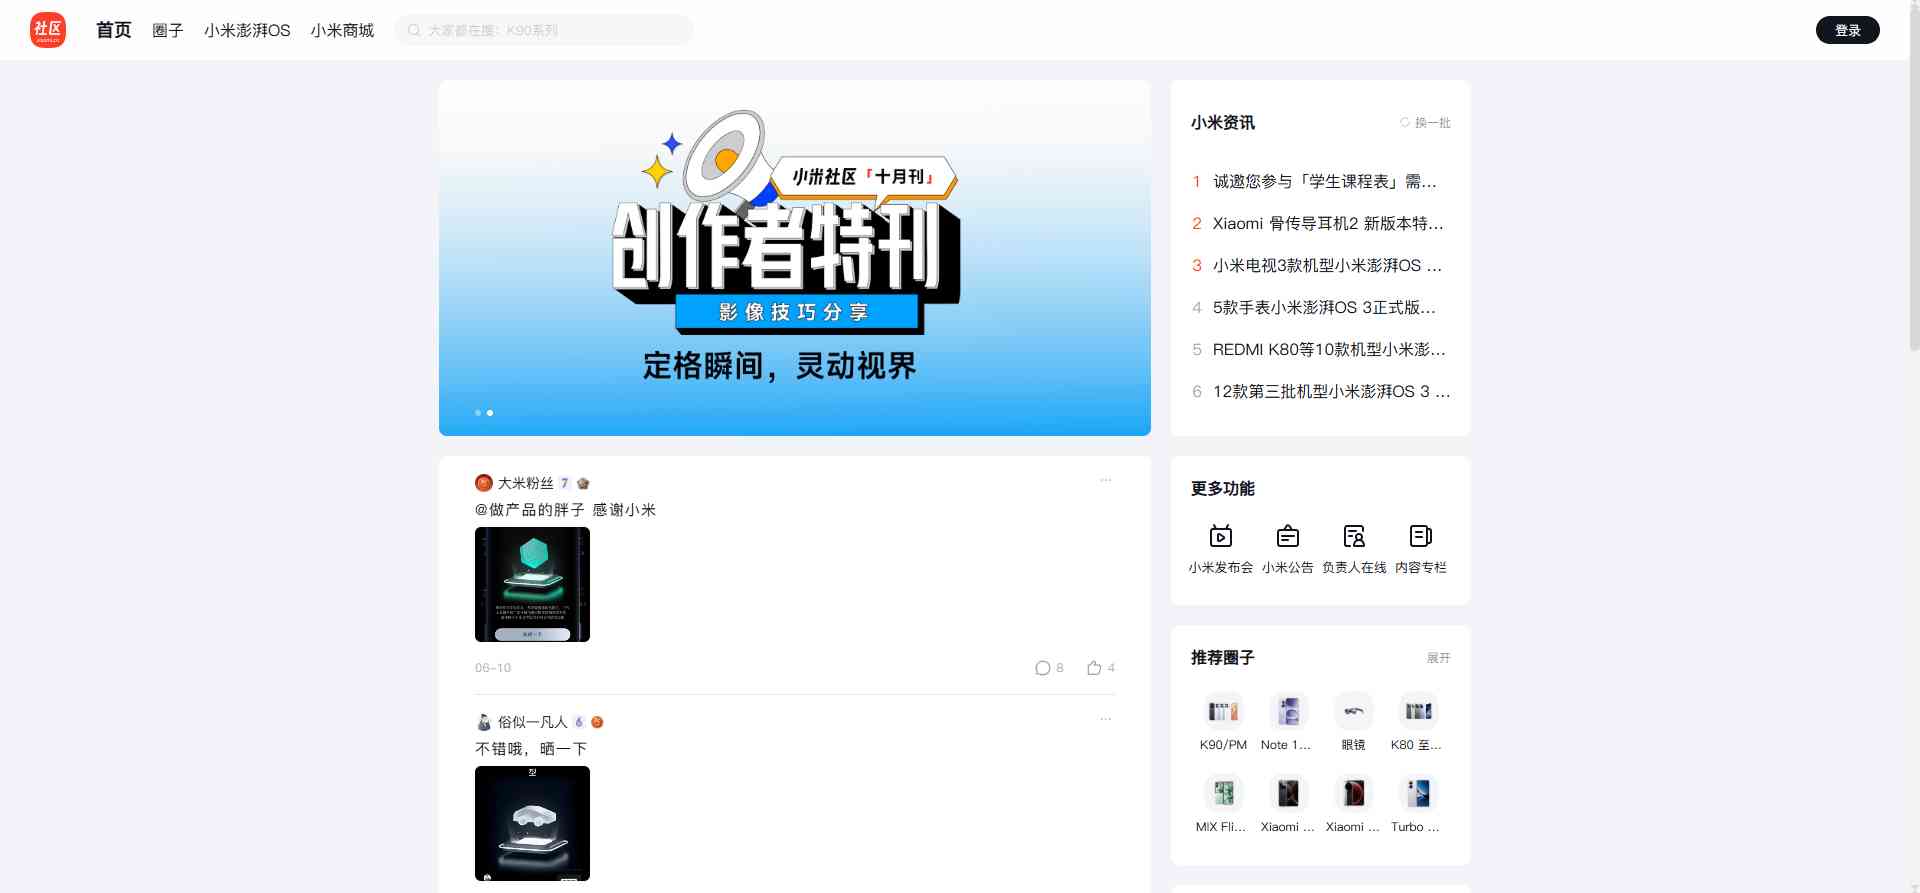Open the 负责人在线 icon
1920x893 pixels.
(x=1354, y=537)
